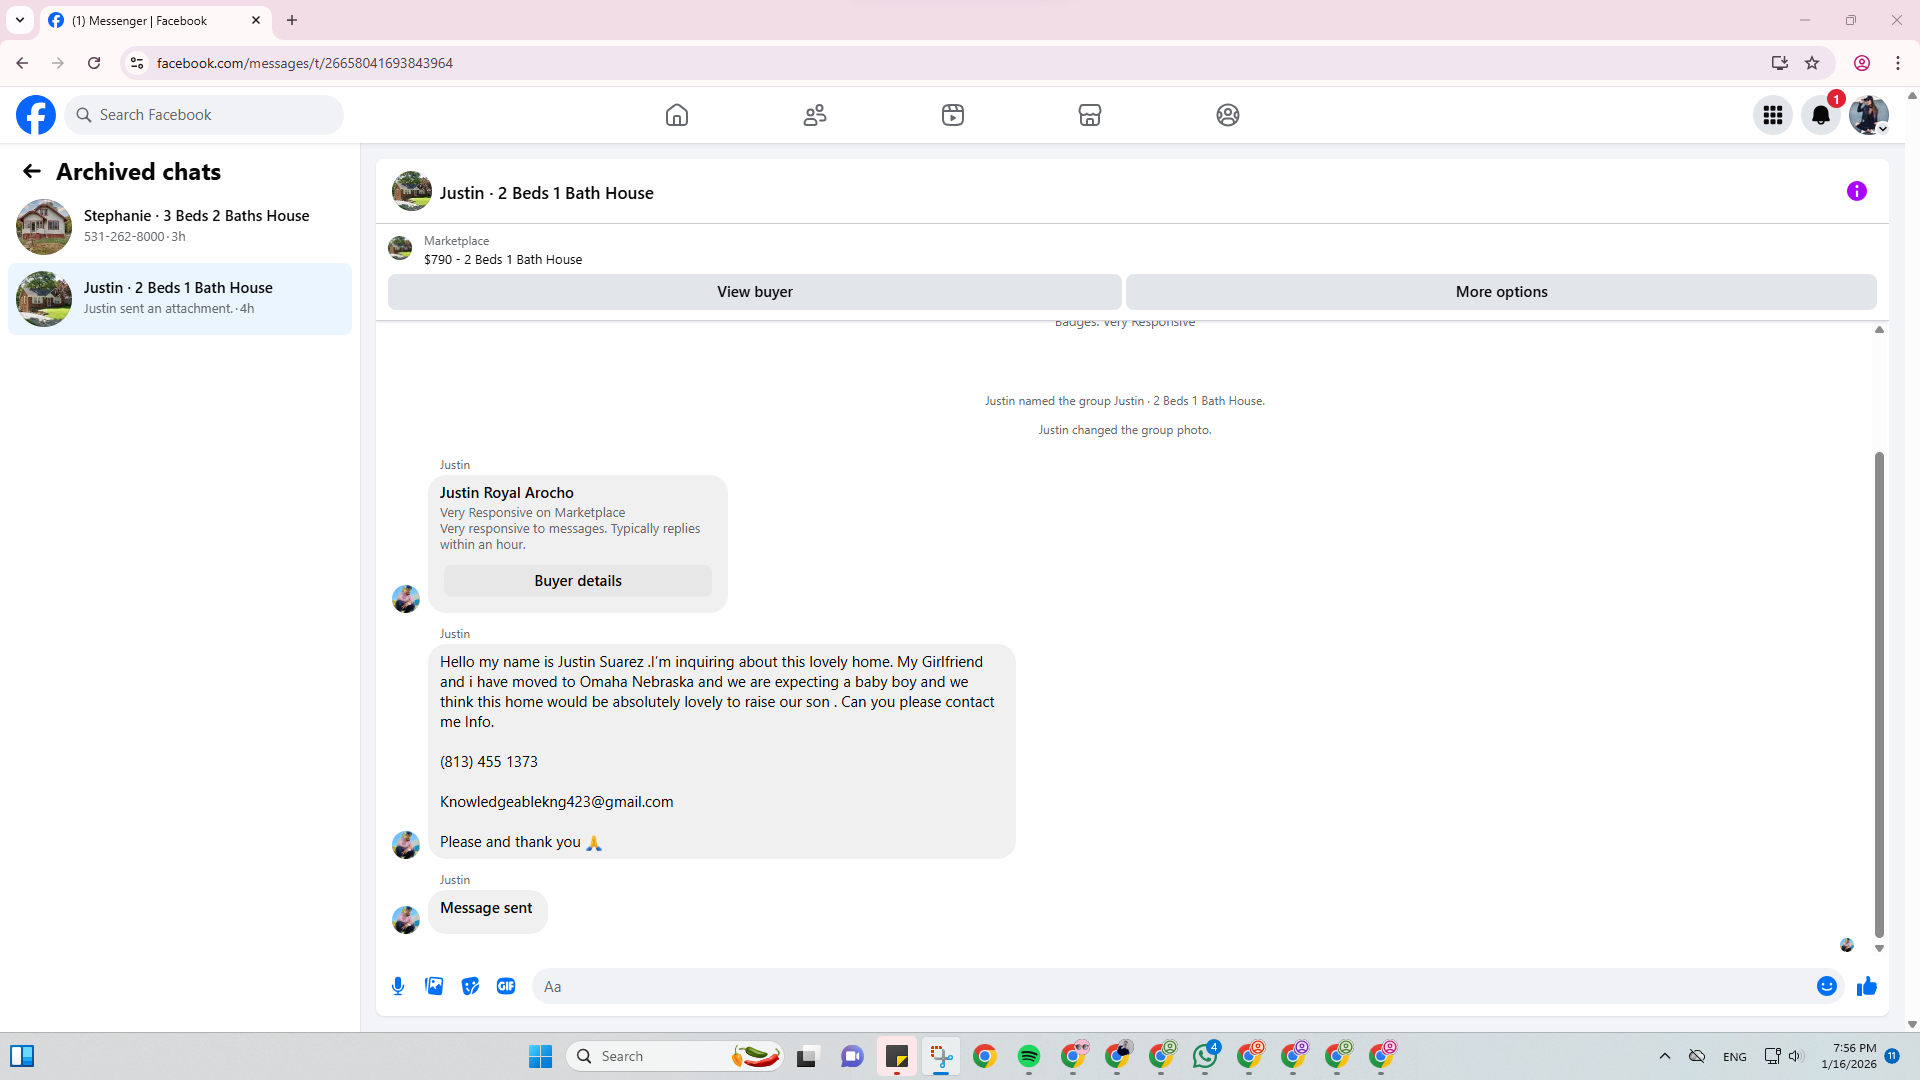Show hidden system tray icons
This screenshot has height=1080, width=1920.
click(x=1664, y=1056)
